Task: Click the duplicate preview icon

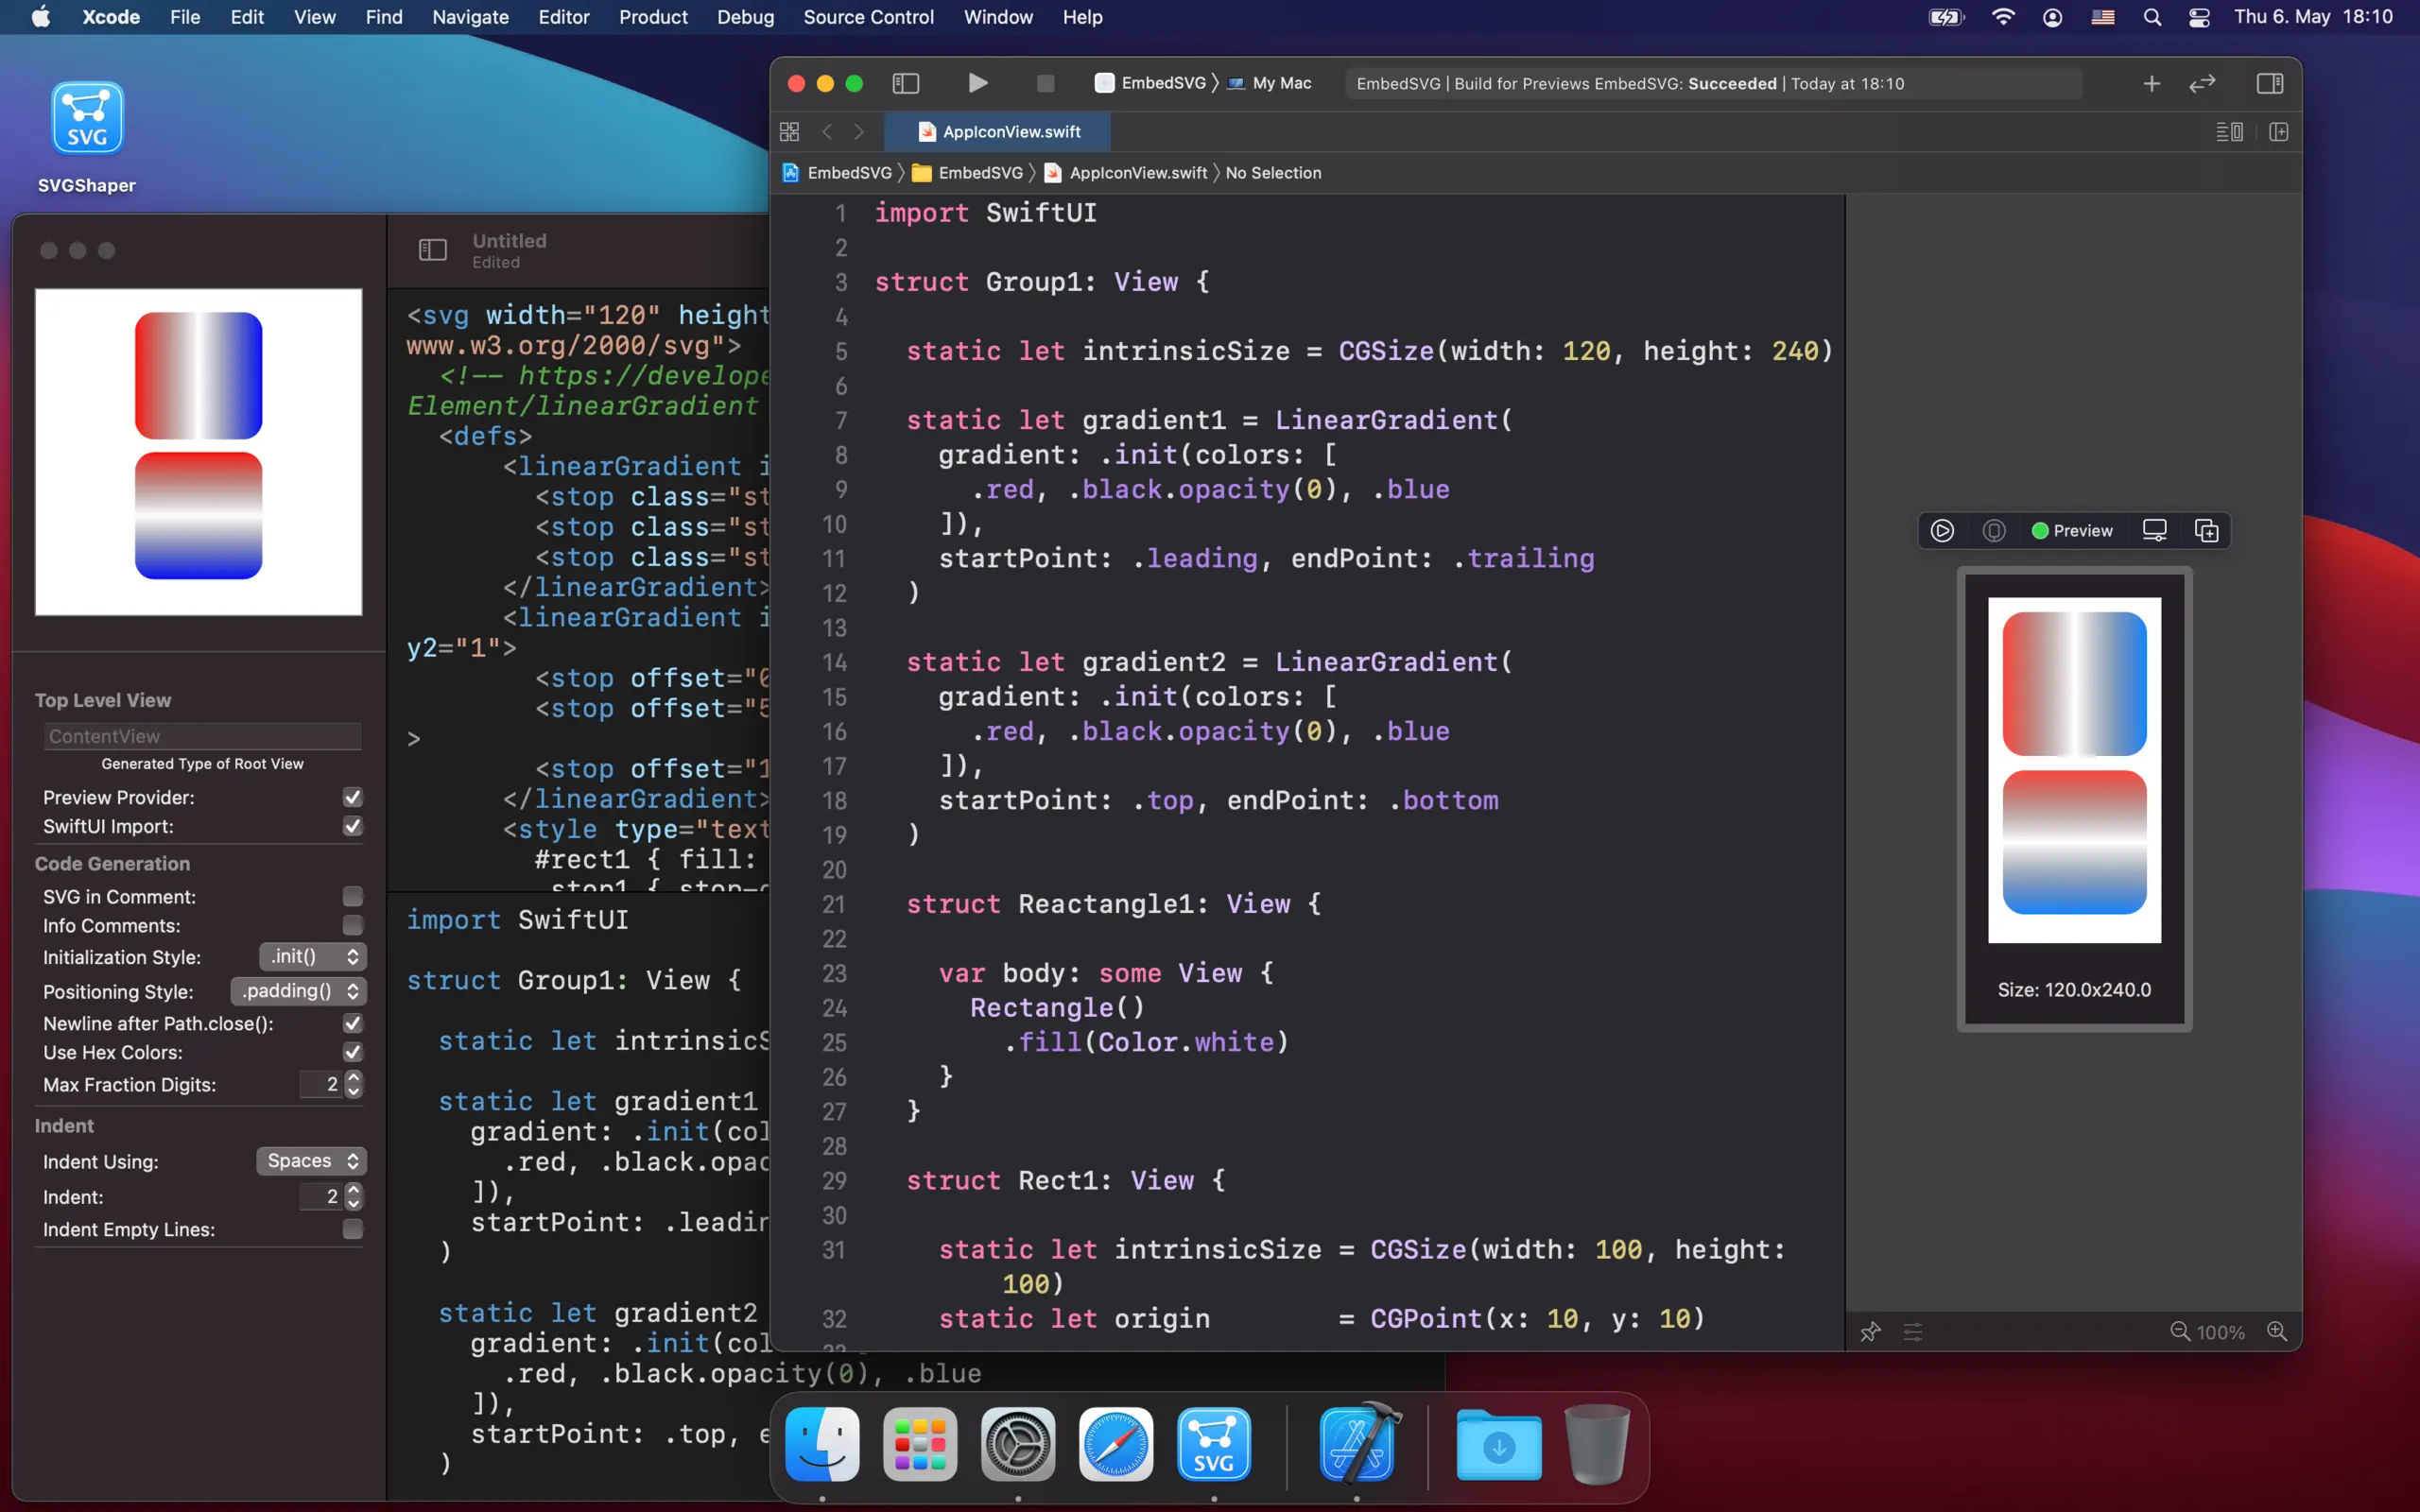Action: [x=2206, y=531]
